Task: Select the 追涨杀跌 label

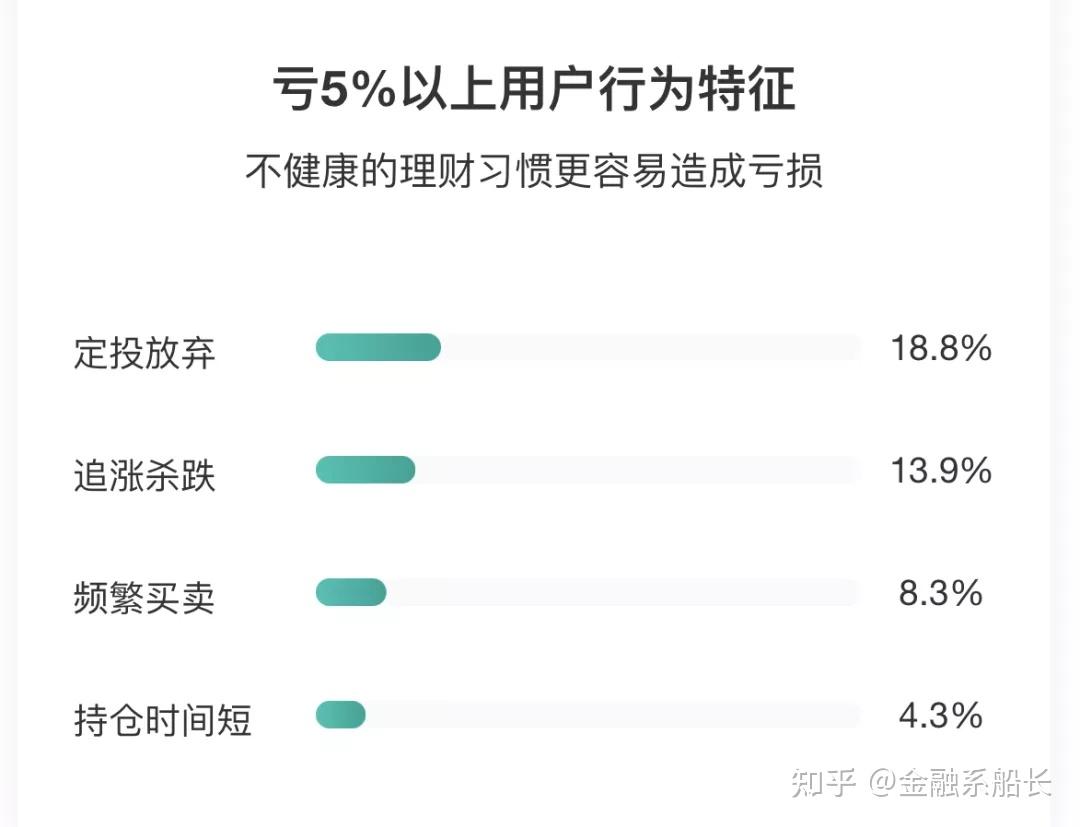Action: coord(145,475)
